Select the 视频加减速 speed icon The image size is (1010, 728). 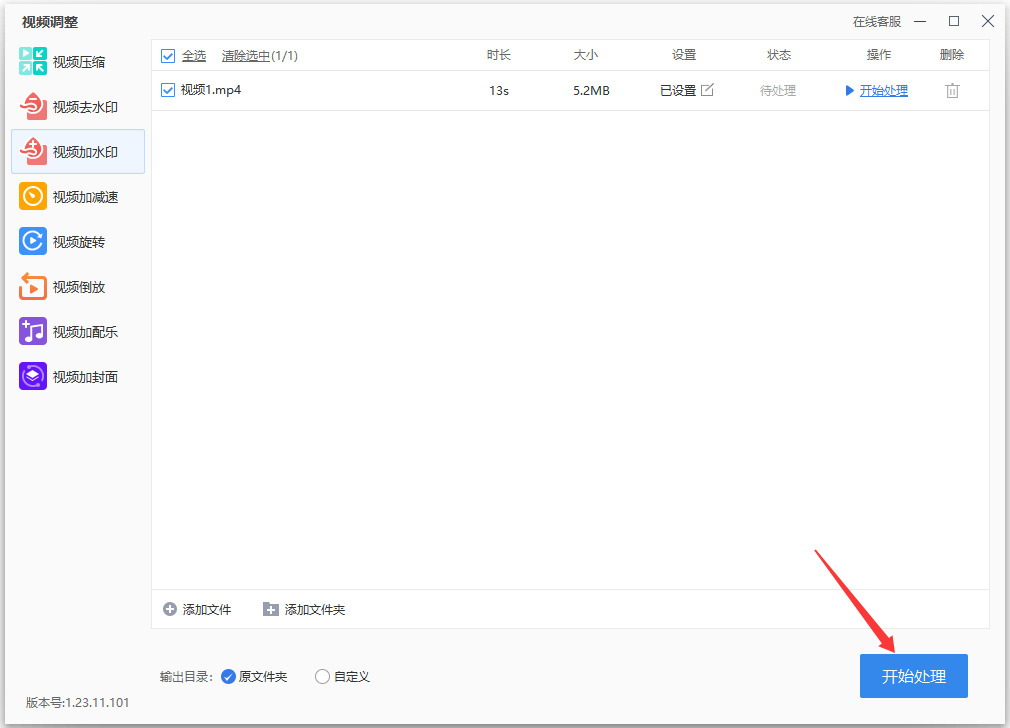click(x=33, y=196)
